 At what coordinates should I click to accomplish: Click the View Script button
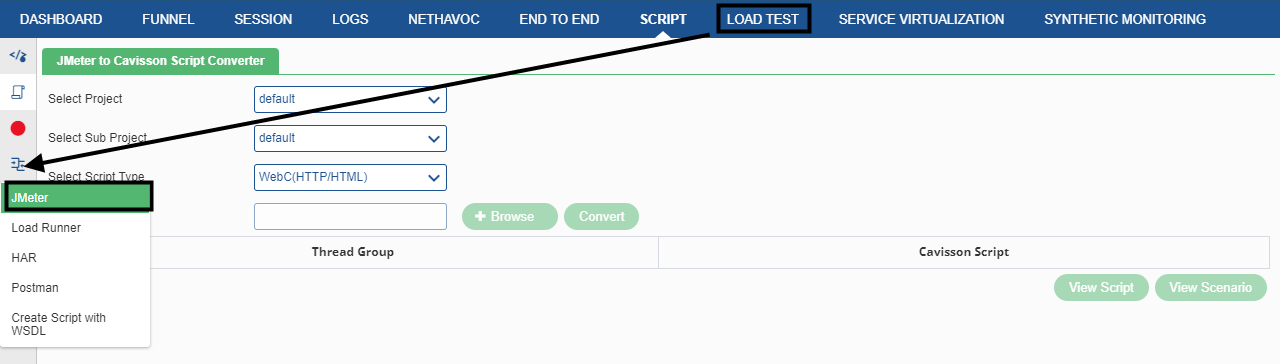click(1101, 287)
